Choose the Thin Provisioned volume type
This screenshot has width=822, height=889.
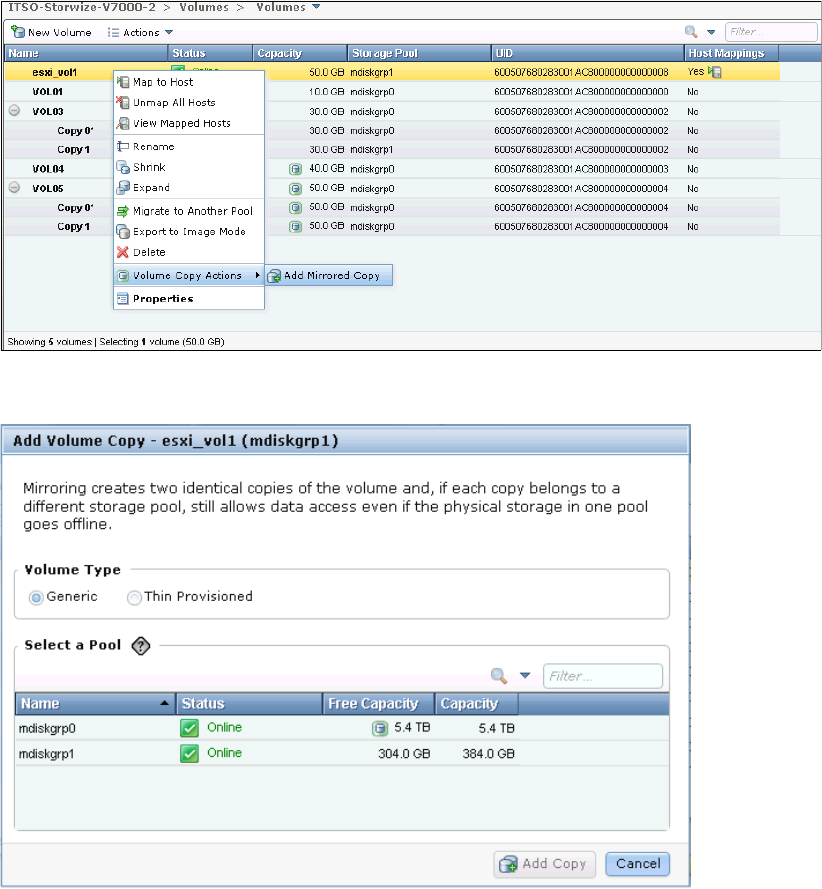coord(134,597)
